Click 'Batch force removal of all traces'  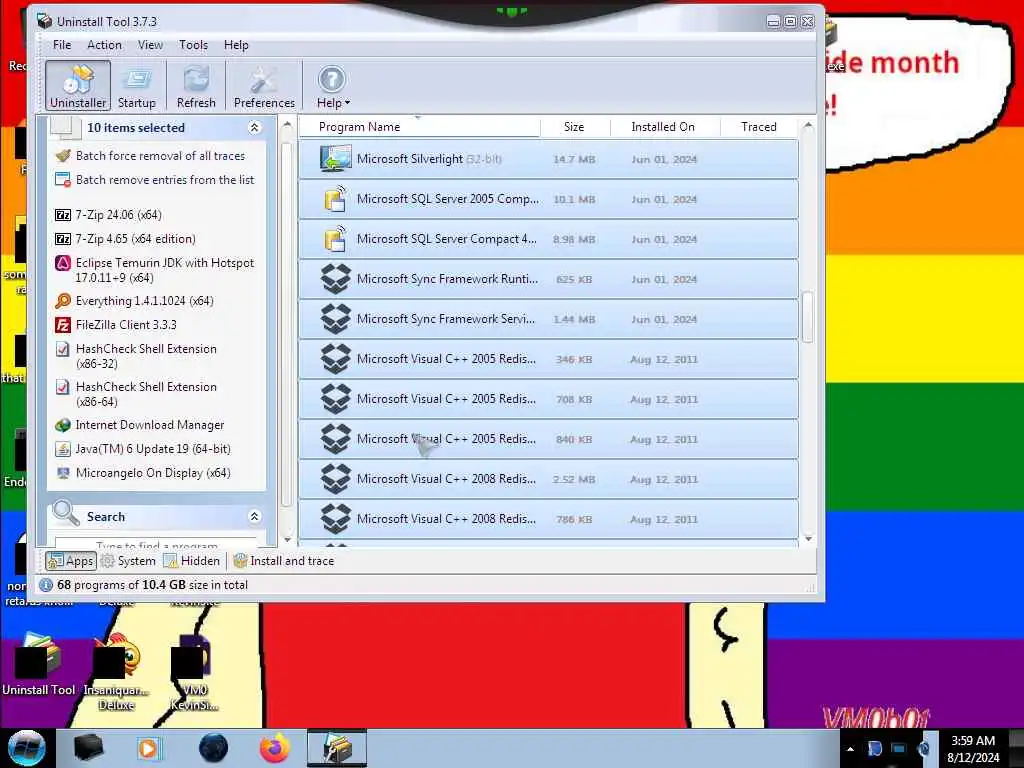click(x=160, y=156)
